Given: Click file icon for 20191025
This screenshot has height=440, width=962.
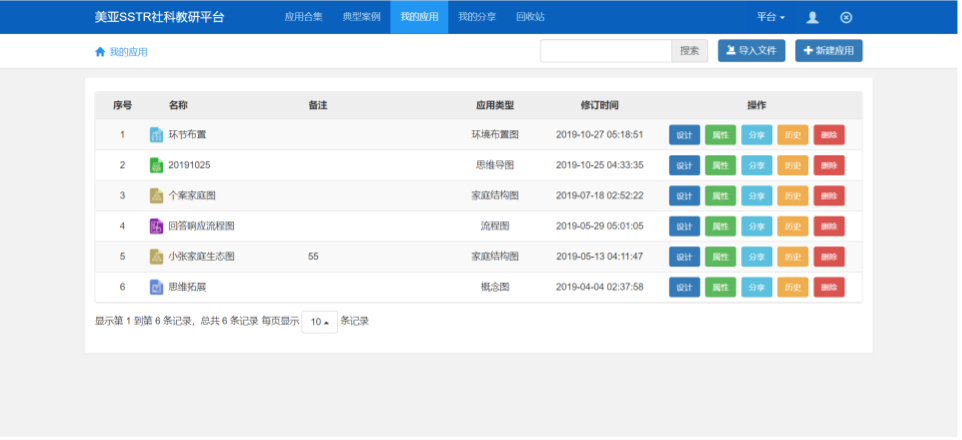Looking at the screenshot, I should (156, 165).
